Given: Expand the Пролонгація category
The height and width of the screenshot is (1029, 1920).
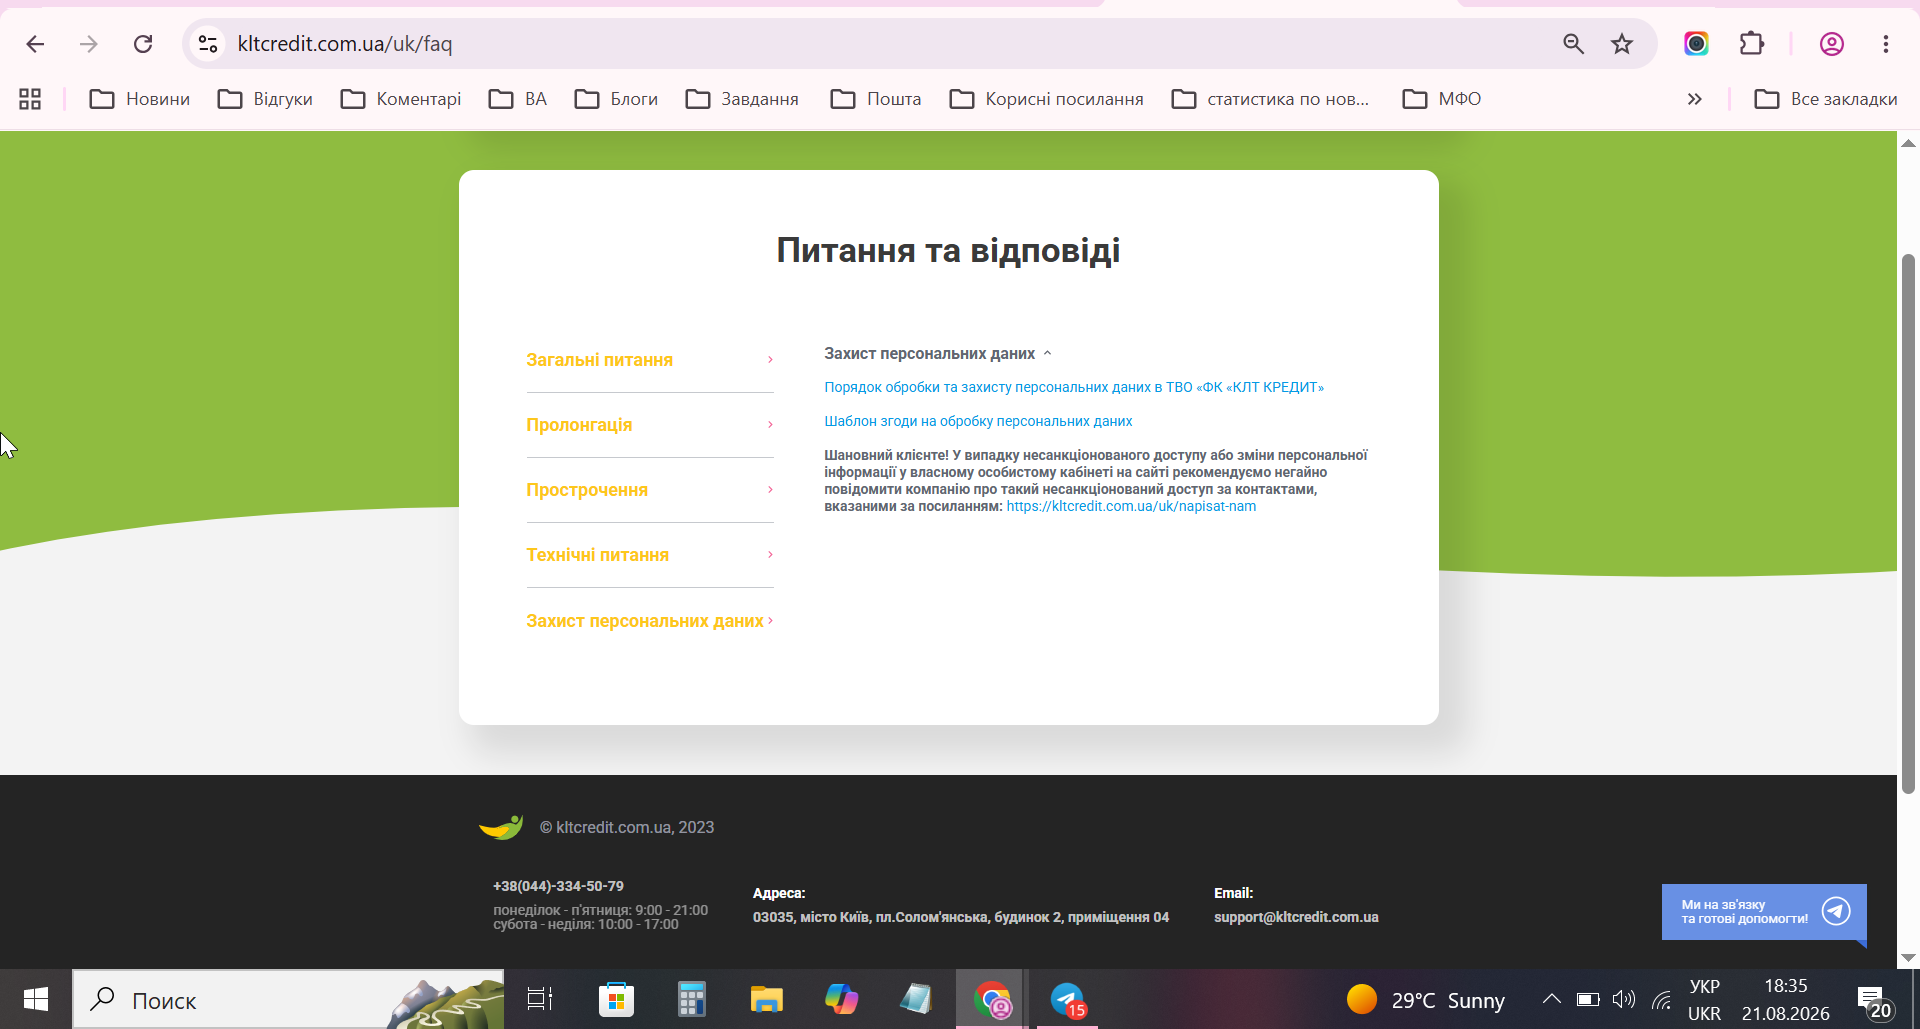Looking at the screenshot, I should point(650,425).
